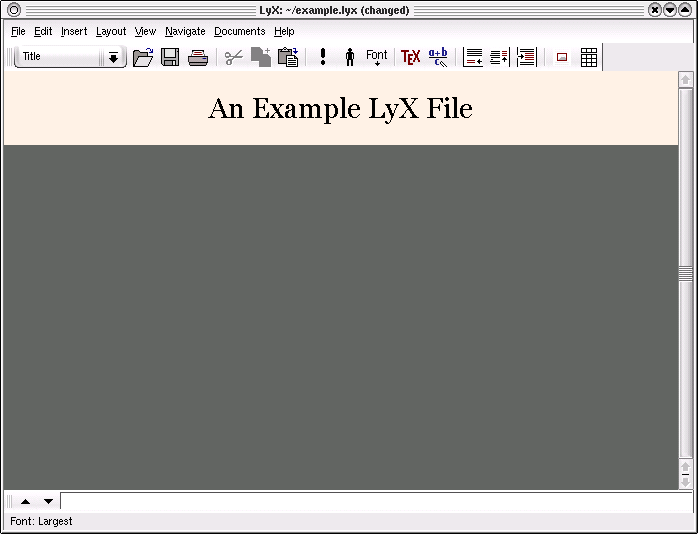Toggle noun style with the person icon
698x534 pixels.
coord(350,58)
